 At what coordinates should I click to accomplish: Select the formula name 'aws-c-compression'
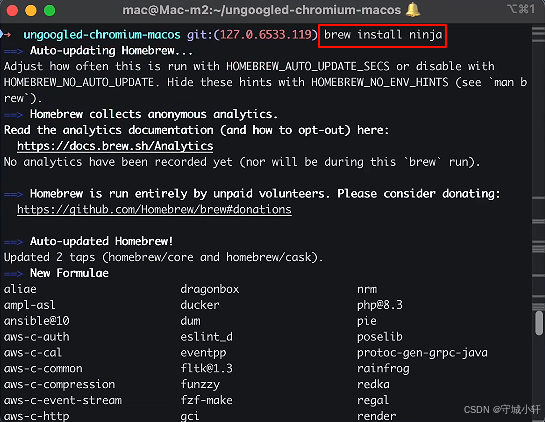59,384
